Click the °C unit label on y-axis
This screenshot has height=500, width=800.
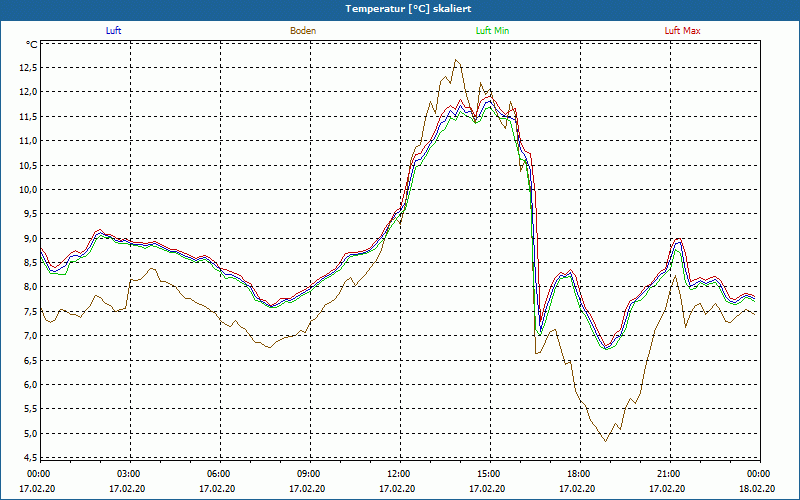click(x=32, y=45)
